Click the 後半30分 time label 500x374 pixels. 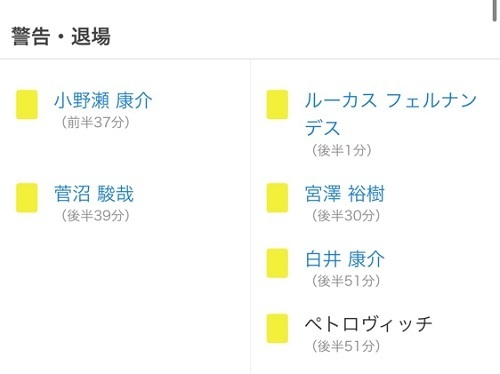[x=346, y=216]
